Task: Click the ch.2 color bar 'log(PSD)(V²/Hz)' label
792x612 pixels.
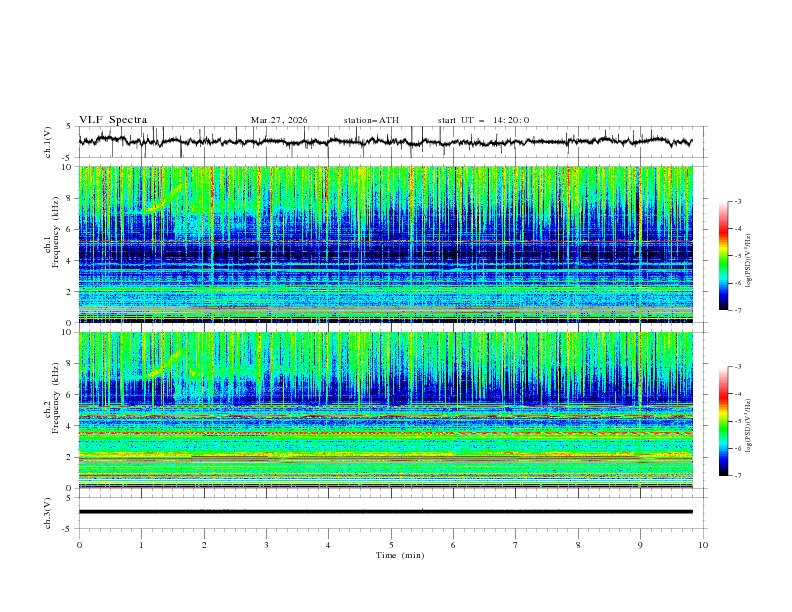Action: click(x=749, y=425)
